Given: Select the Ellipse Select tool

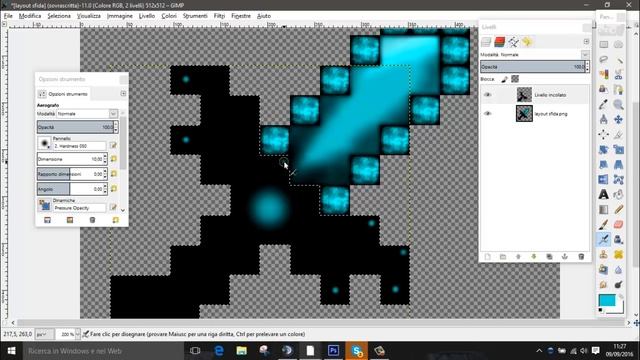Looking at the screenshot, I should pyautogui.click(x=619, y=44).
